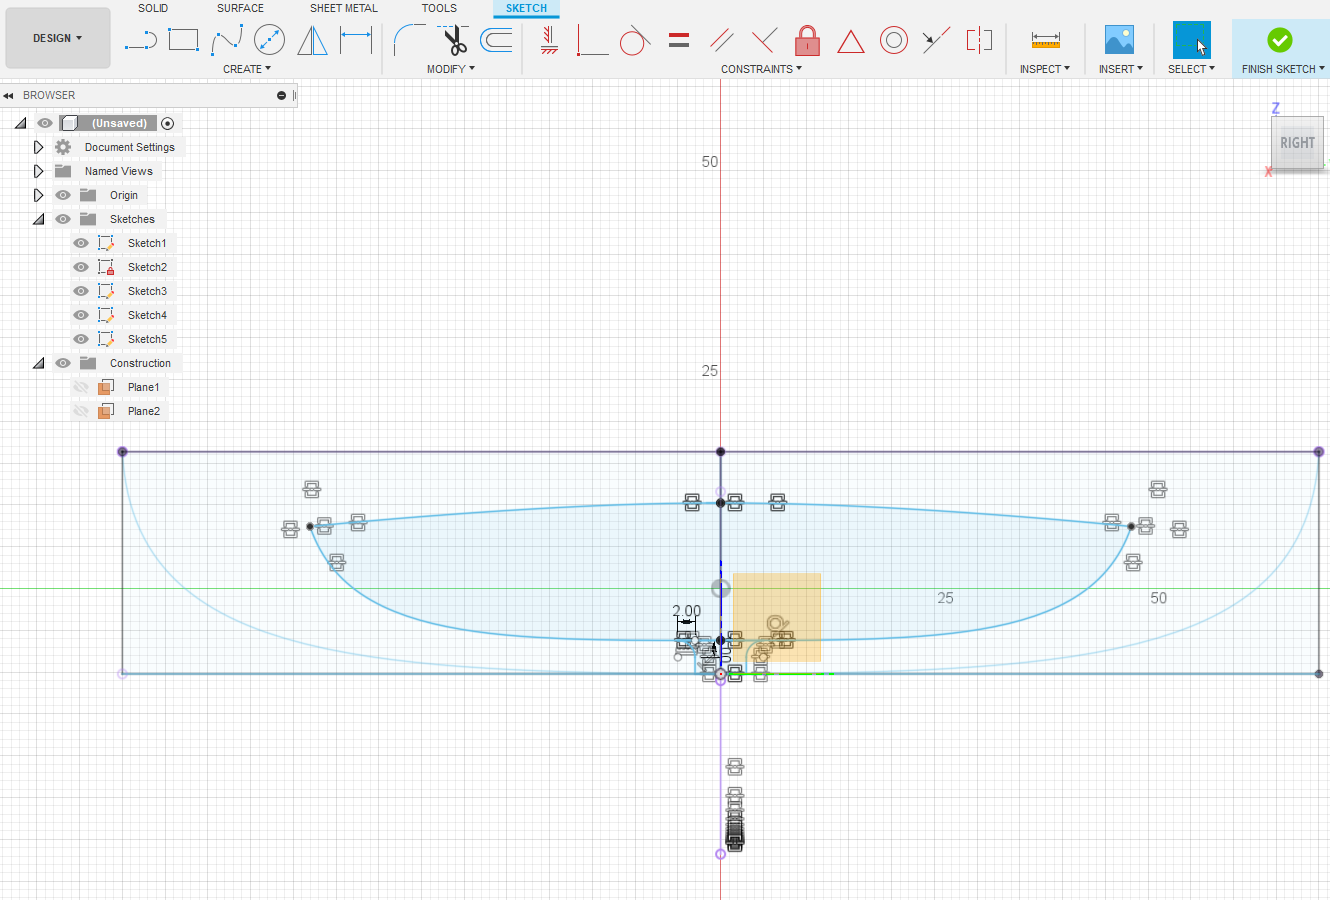Activate the Select tool icon
1330x900 pixels.
tap(1191, 40)
